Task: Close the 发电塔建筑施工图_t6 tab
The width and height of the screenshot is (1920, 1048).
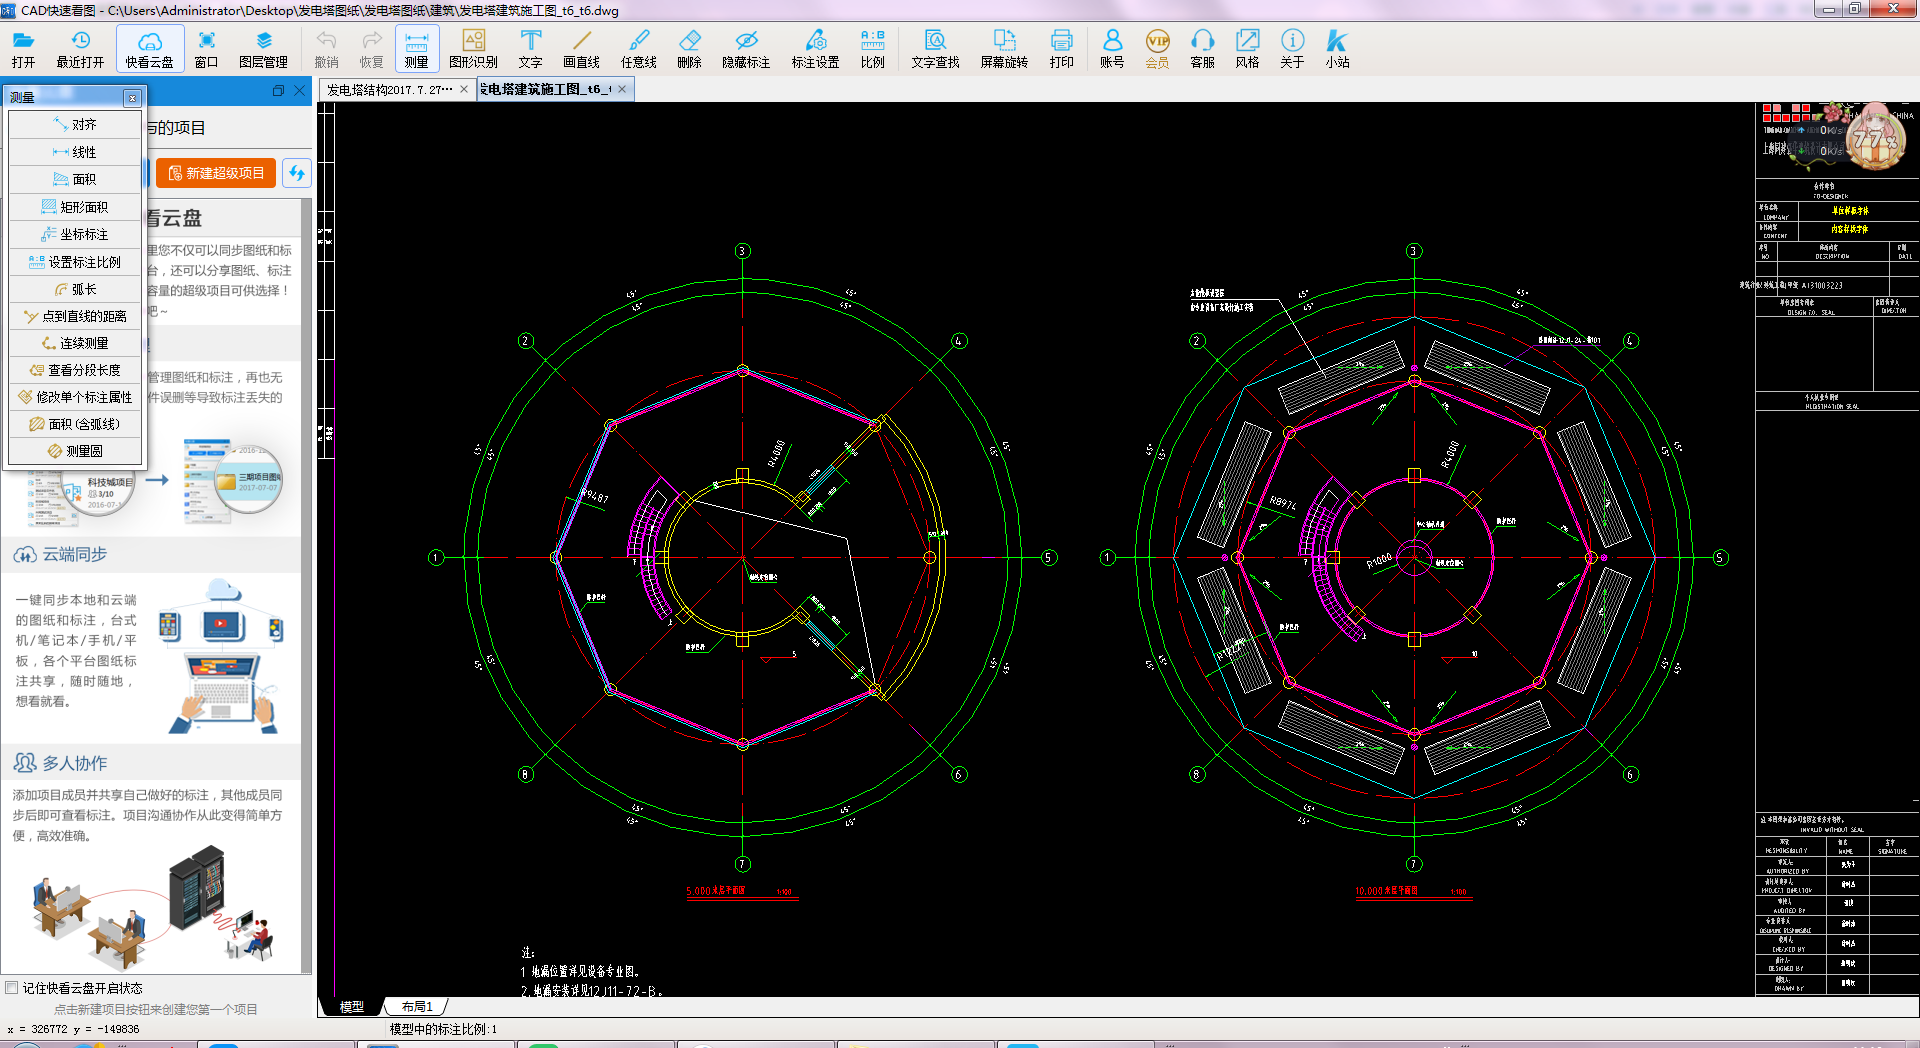Action: pos(622,89)
